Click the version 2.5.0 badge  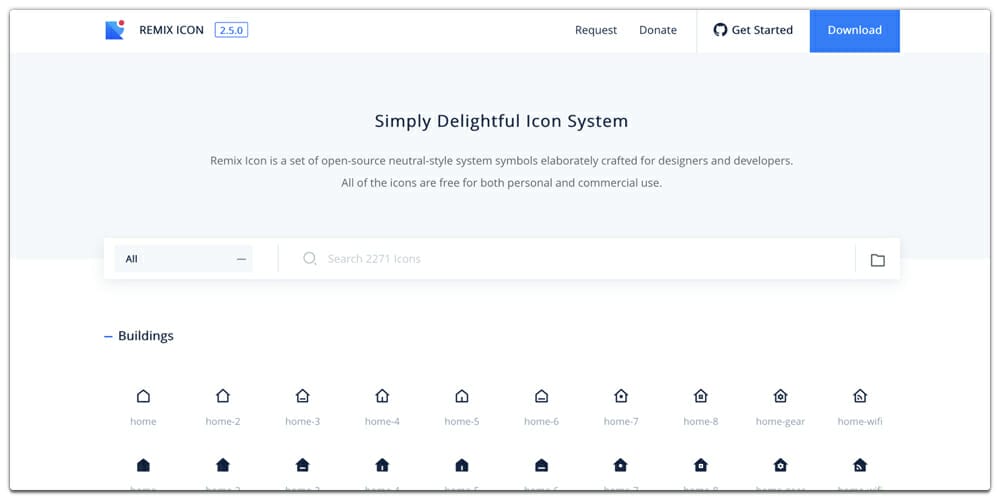231,30
